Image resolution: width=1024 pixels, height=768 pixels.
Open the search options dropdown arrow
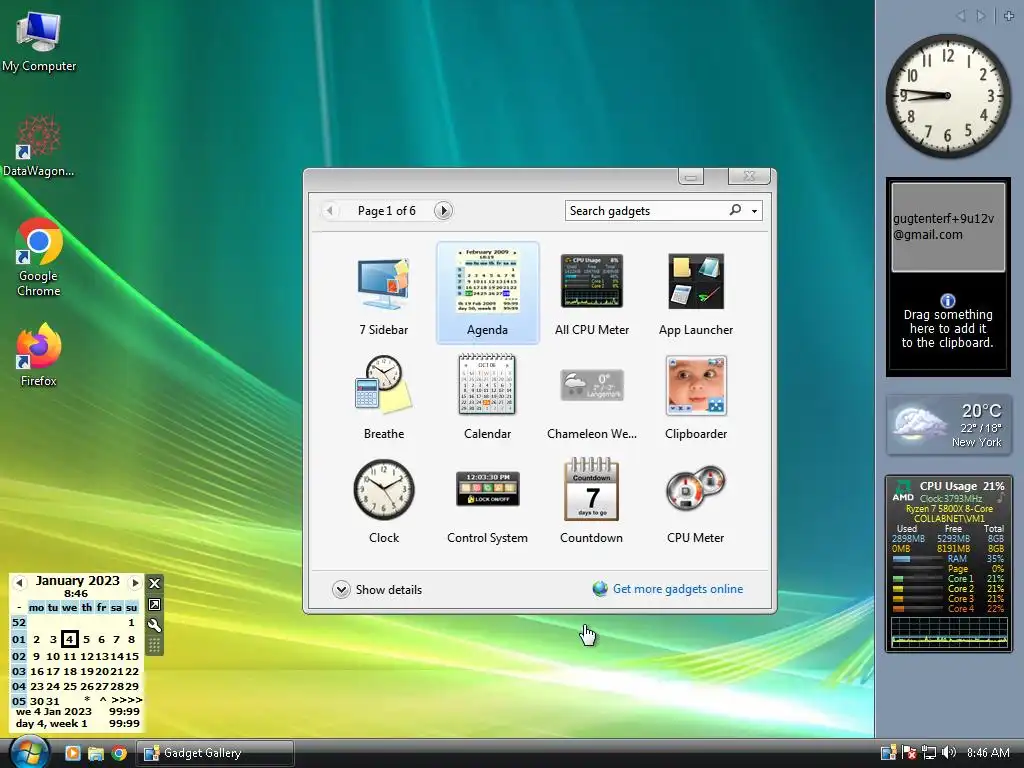coord(754,211)
